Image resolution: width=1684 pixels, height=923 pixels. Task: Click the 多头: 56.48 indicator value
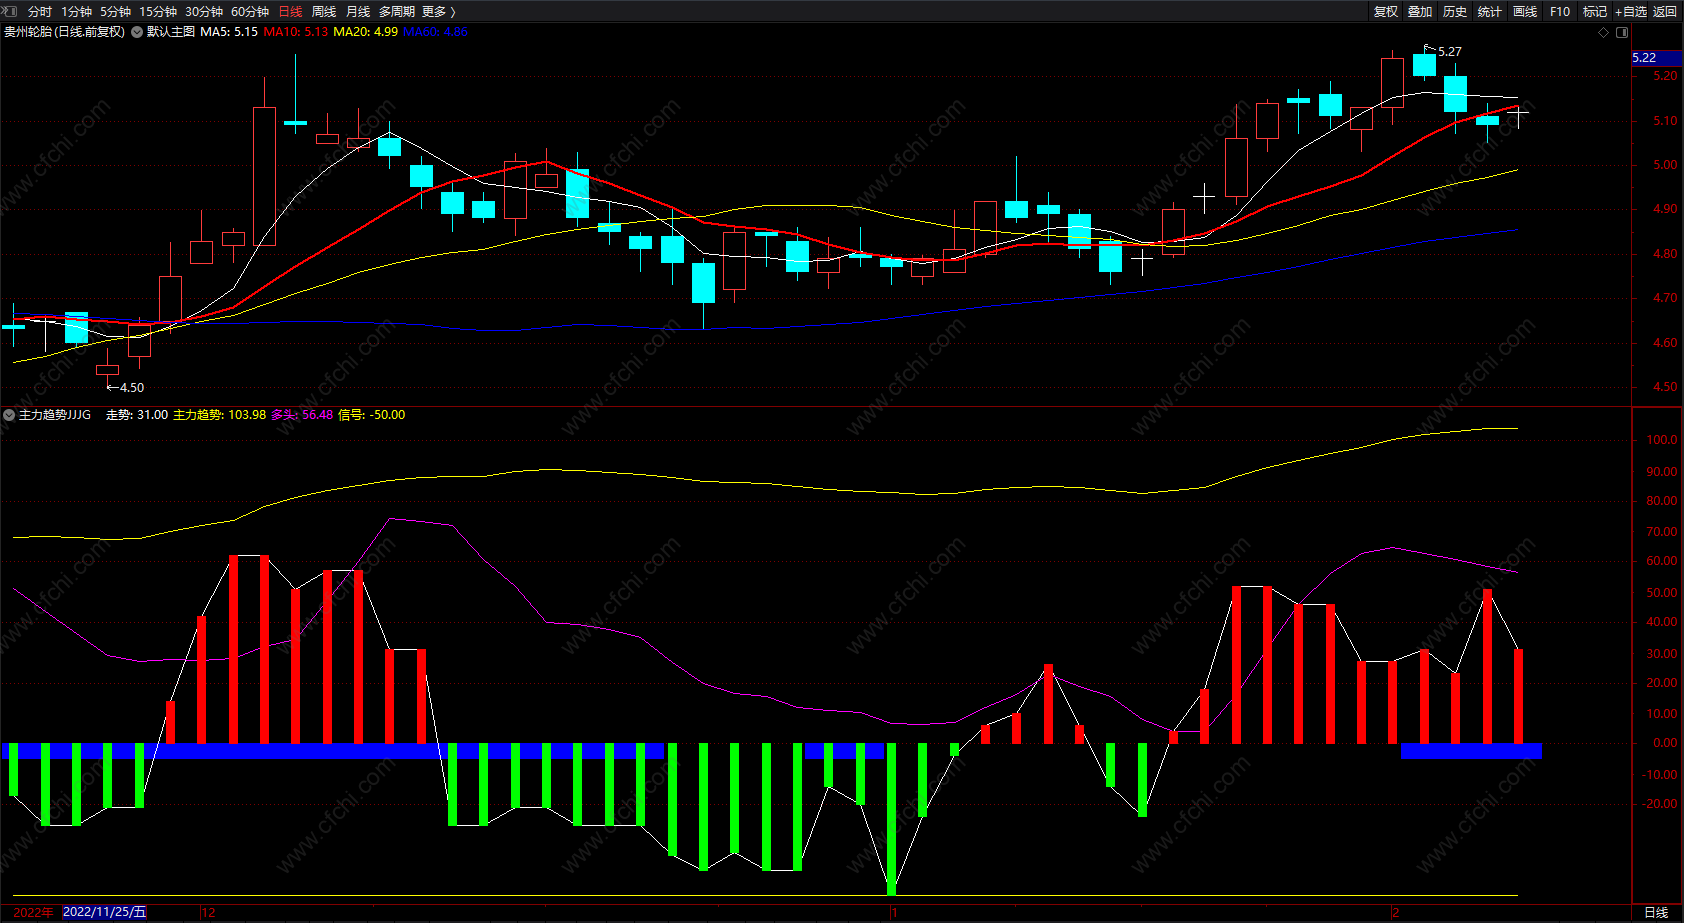tap(302, 415)
